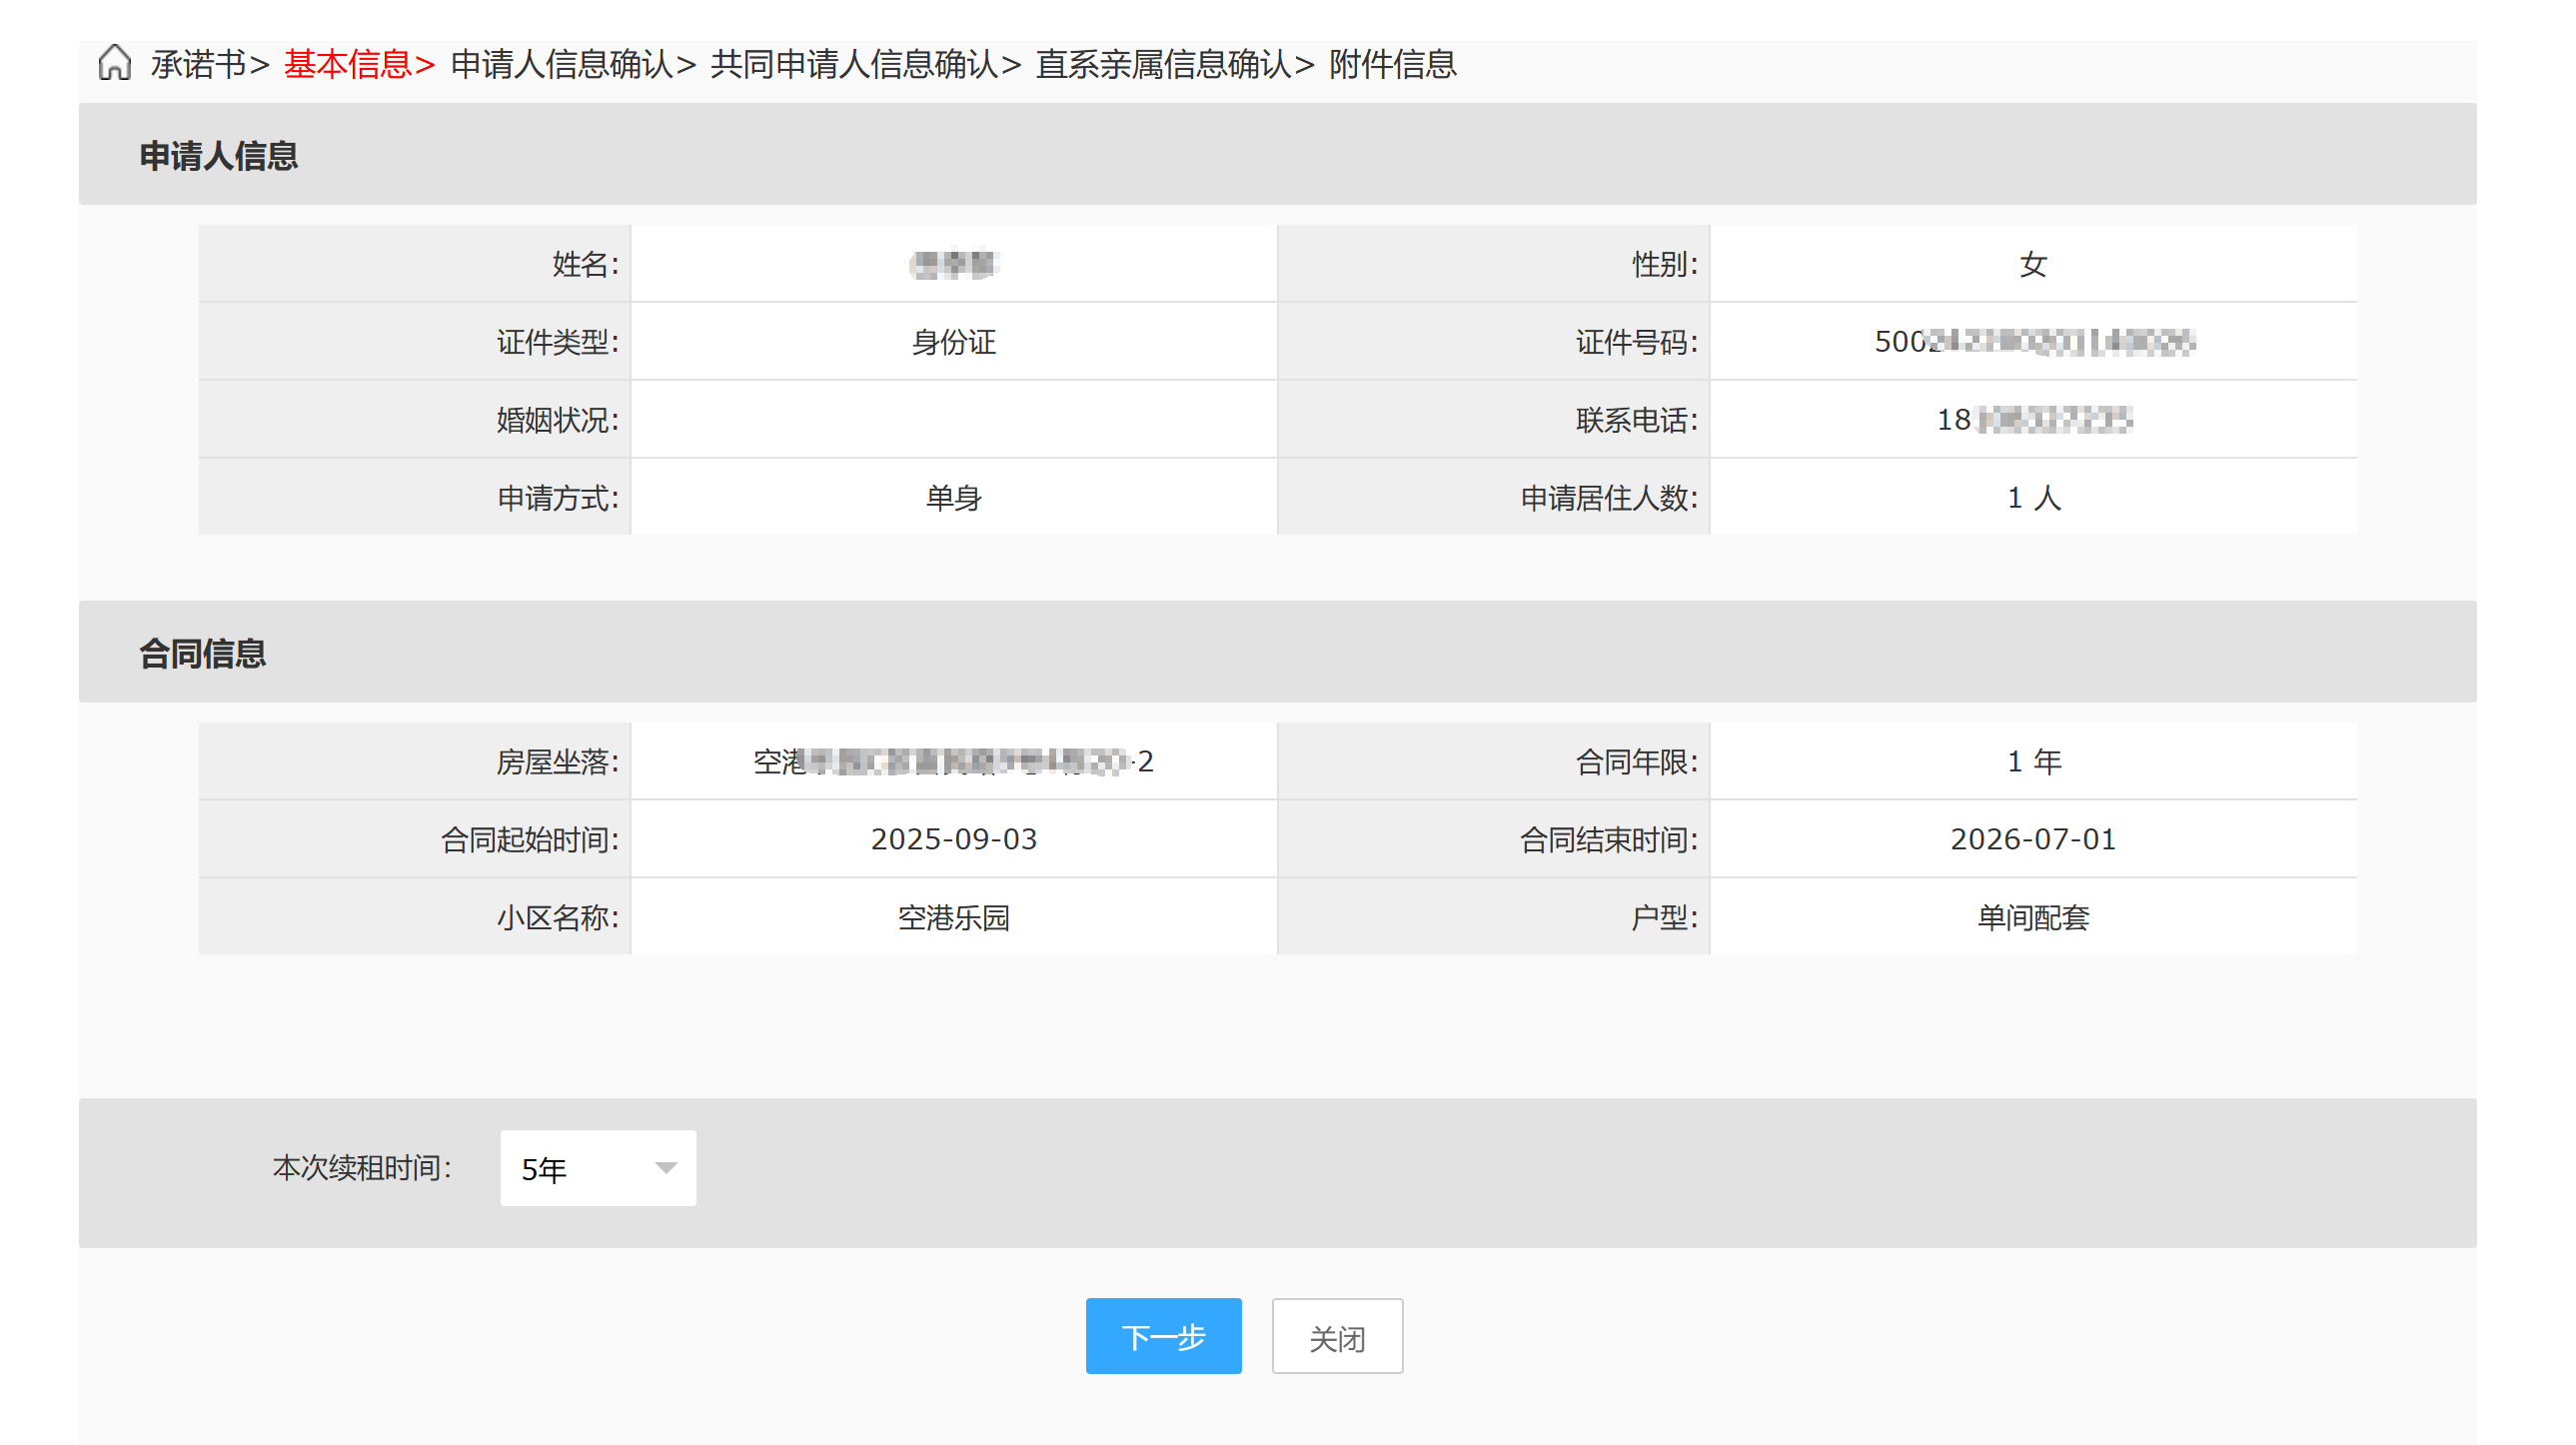This screenshot has height=1445, width=2576.
Task: Click the 合同年限 value 1 年
Action: [2033, 762]
